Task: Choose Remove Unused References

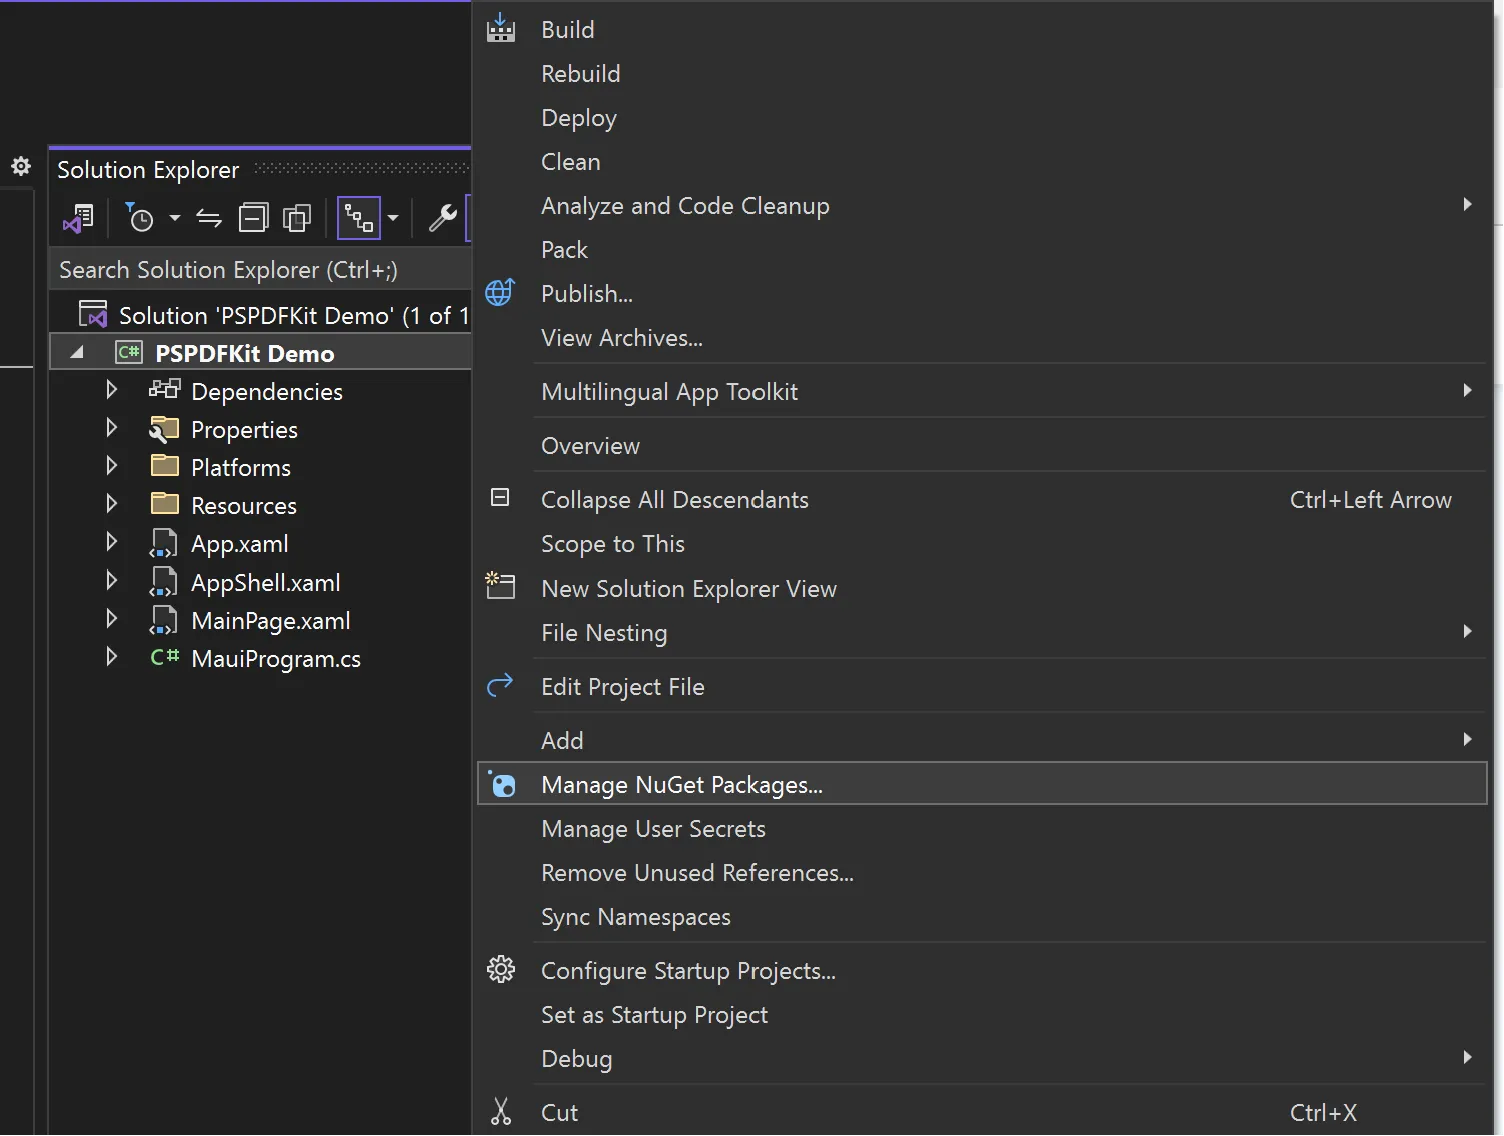Action: [697, 872]
